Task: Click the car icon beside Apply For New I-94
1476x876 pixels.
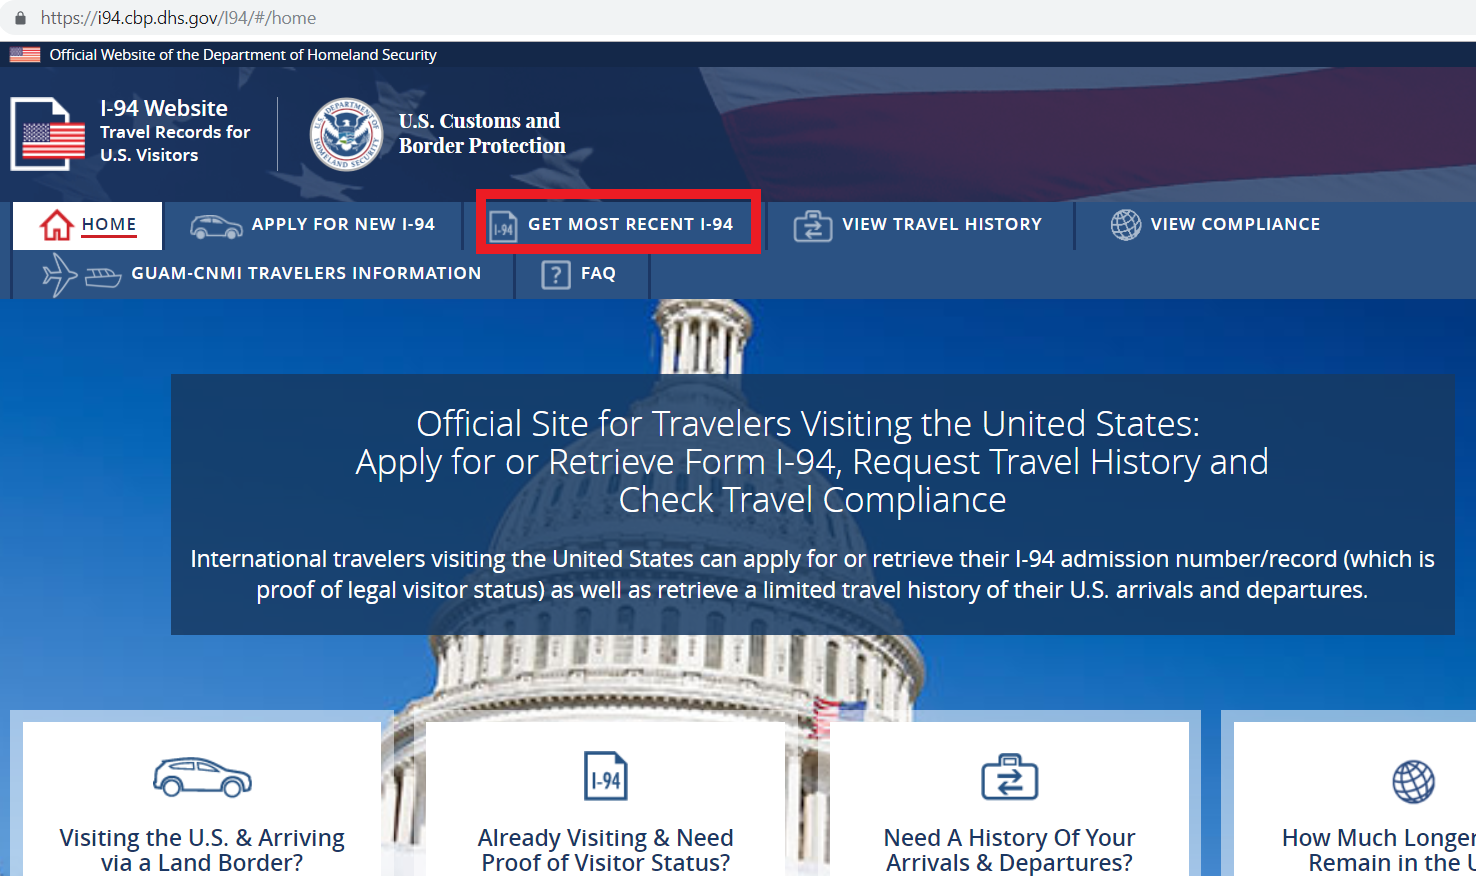Action: pyautogui.click(x=216, y=227)
